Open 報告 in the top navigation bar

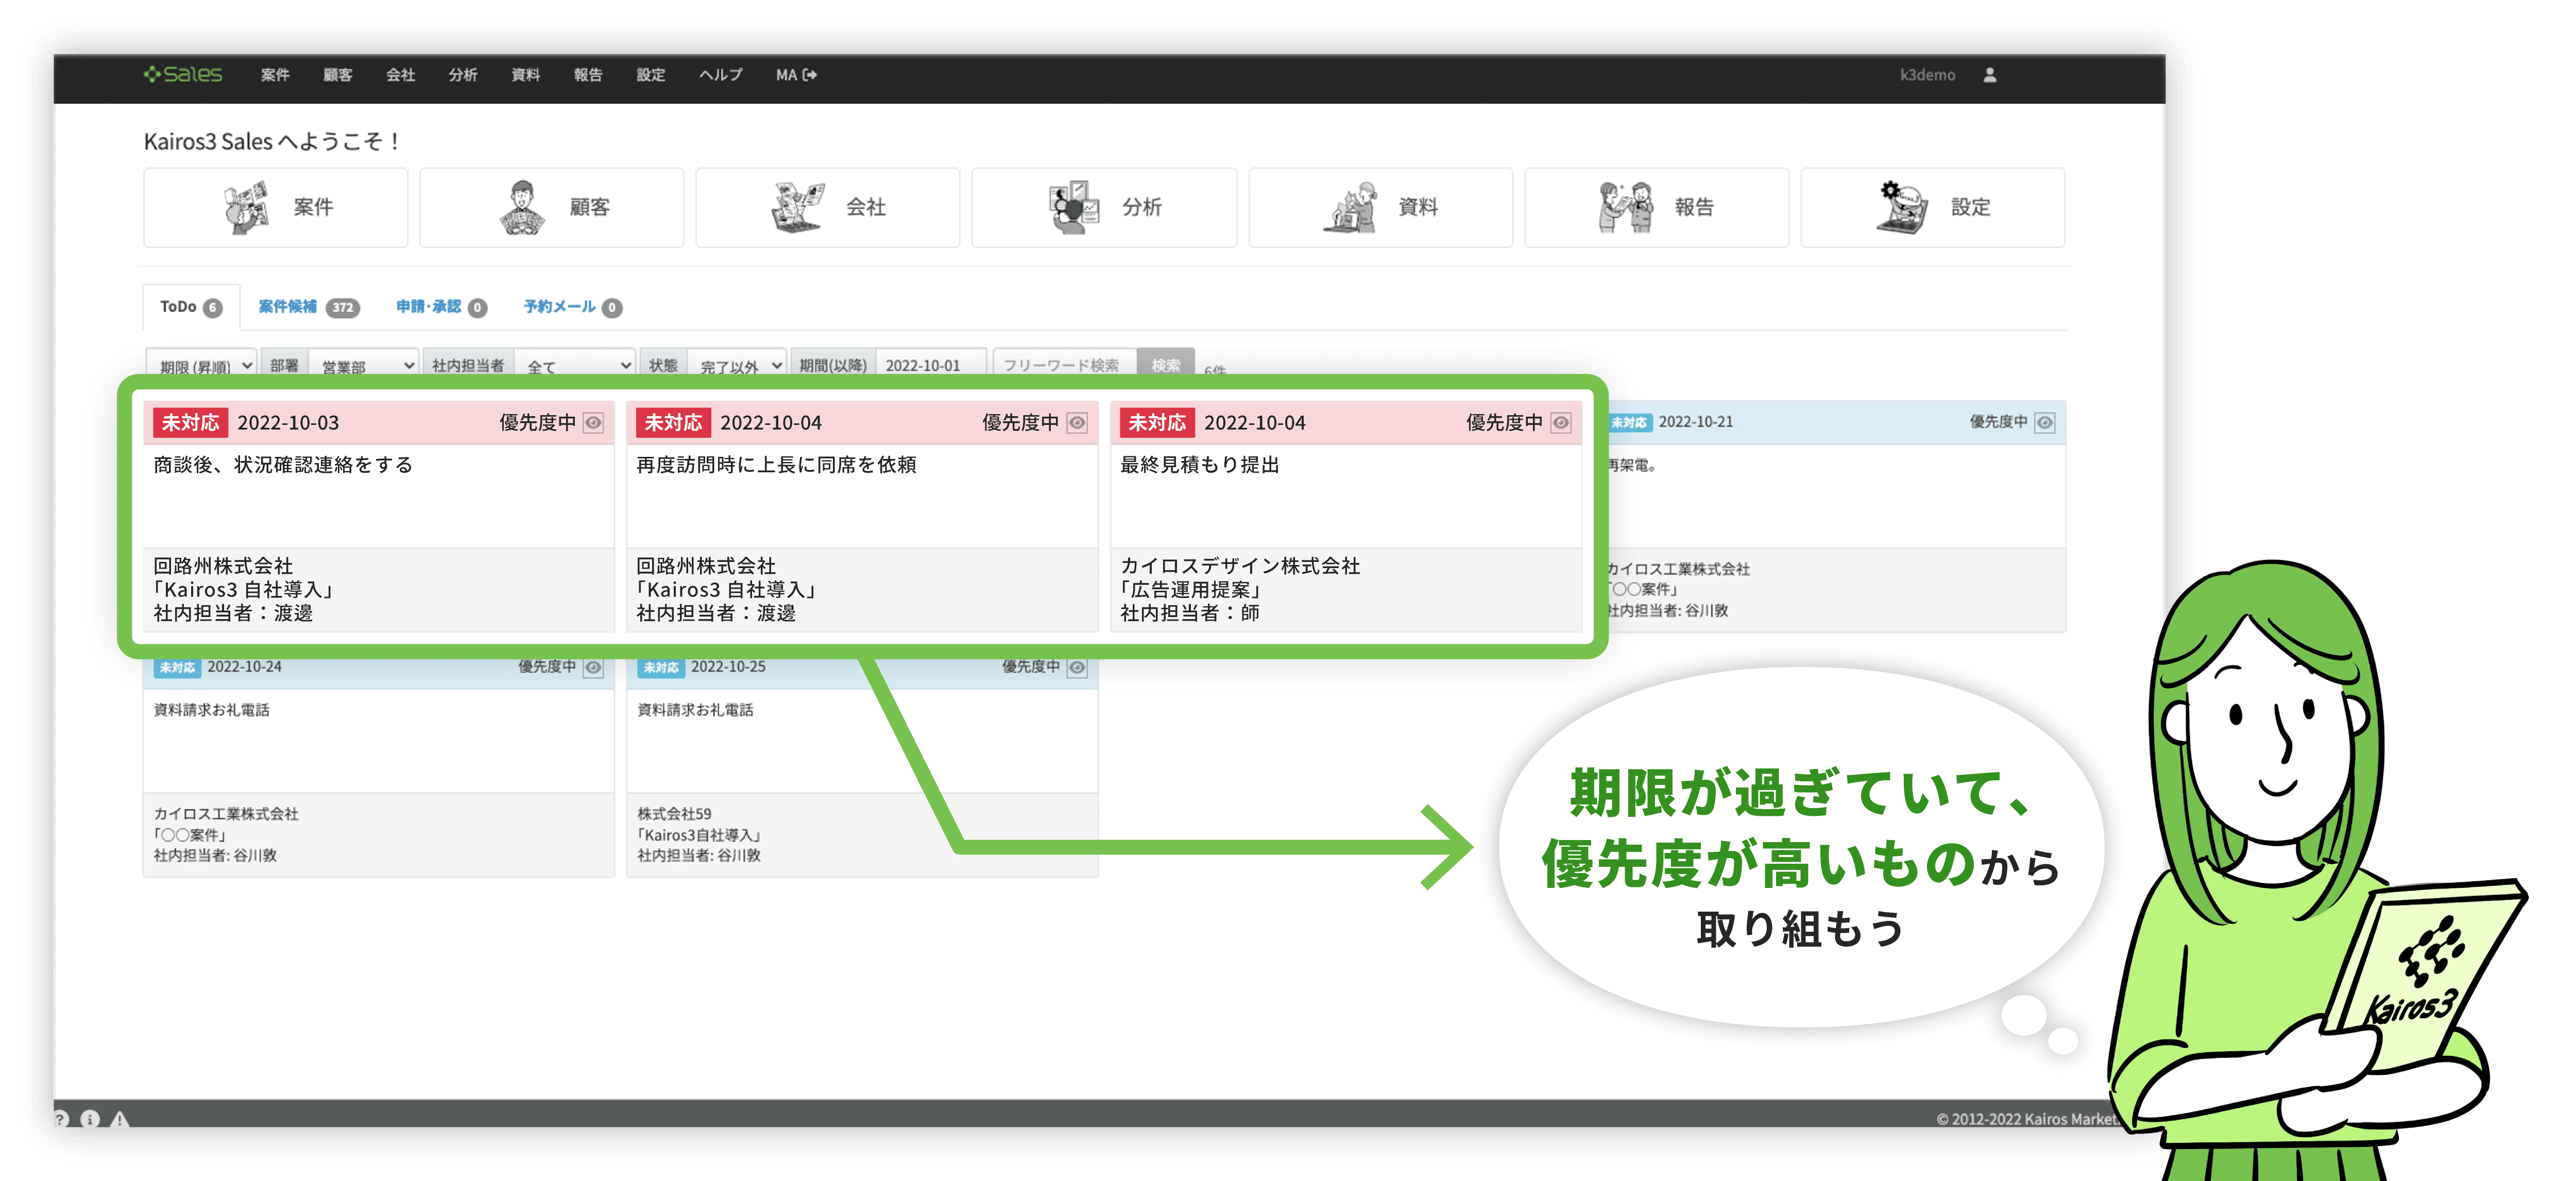pos(588,75)
